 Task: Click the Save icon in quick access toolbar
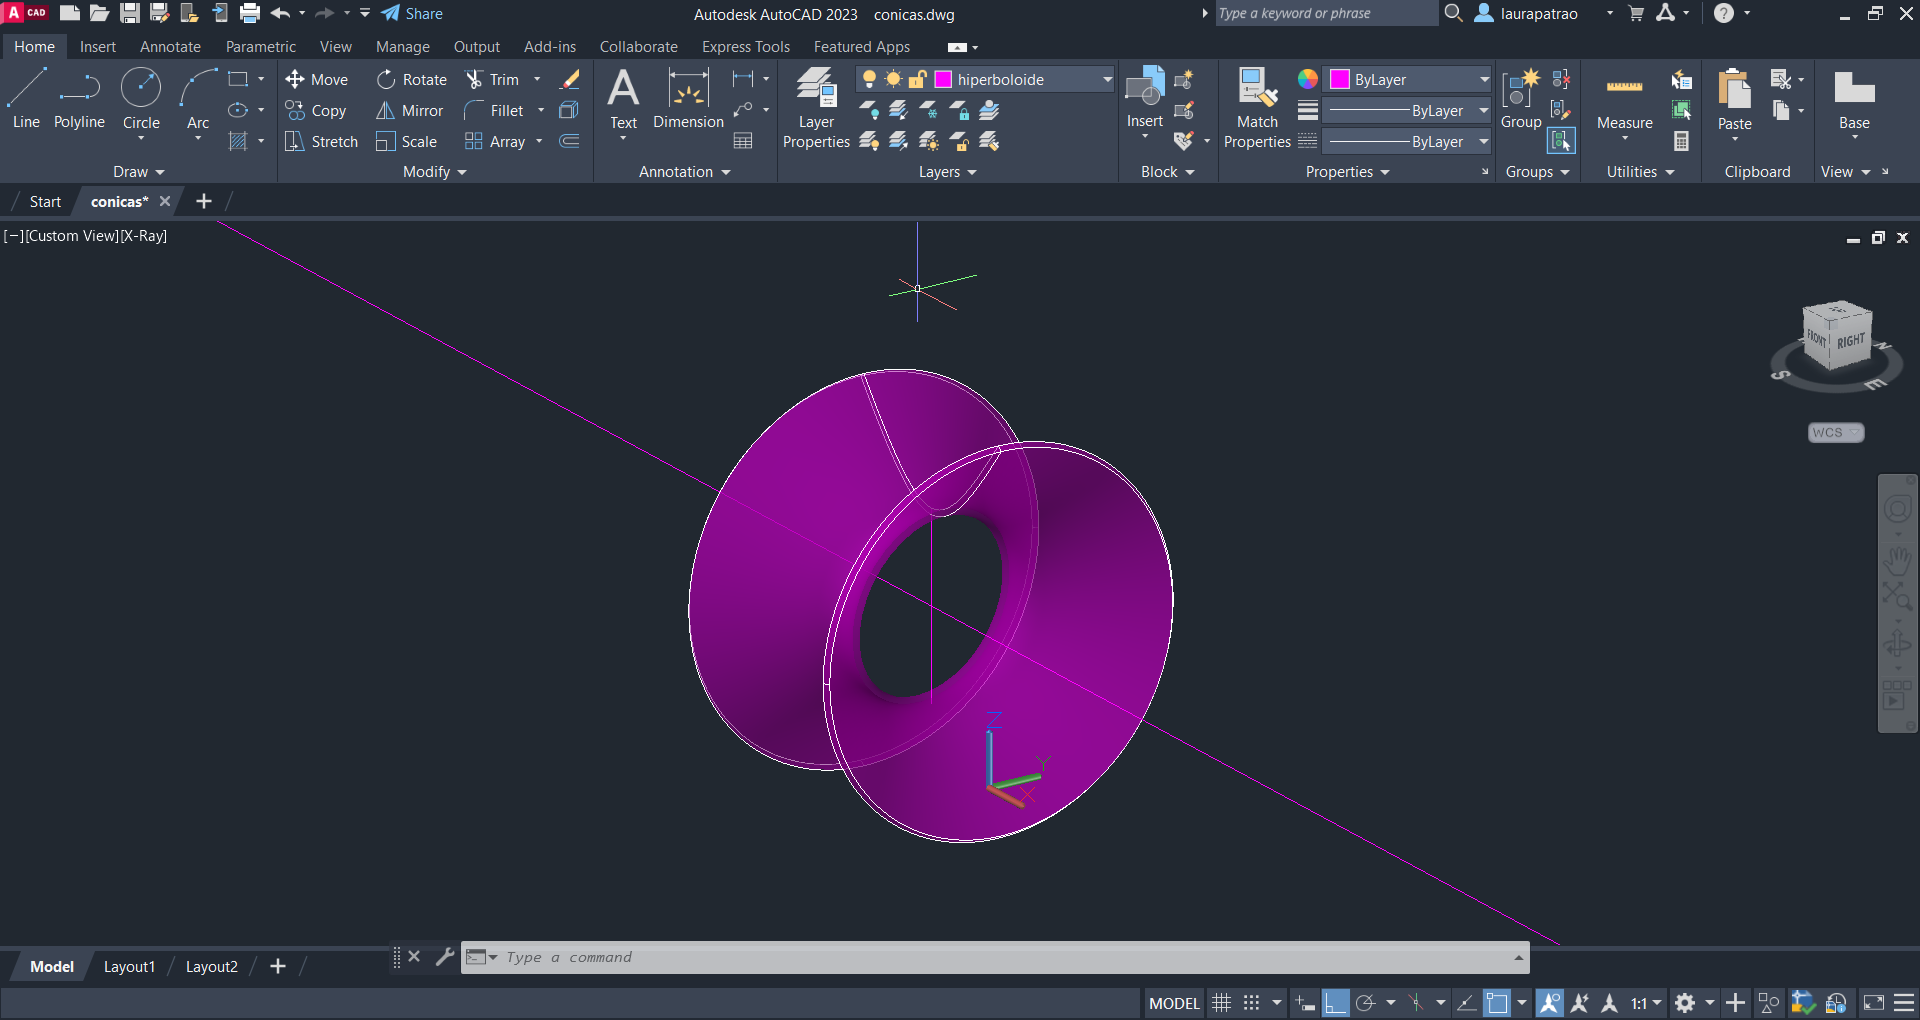(x=130, y=14)
